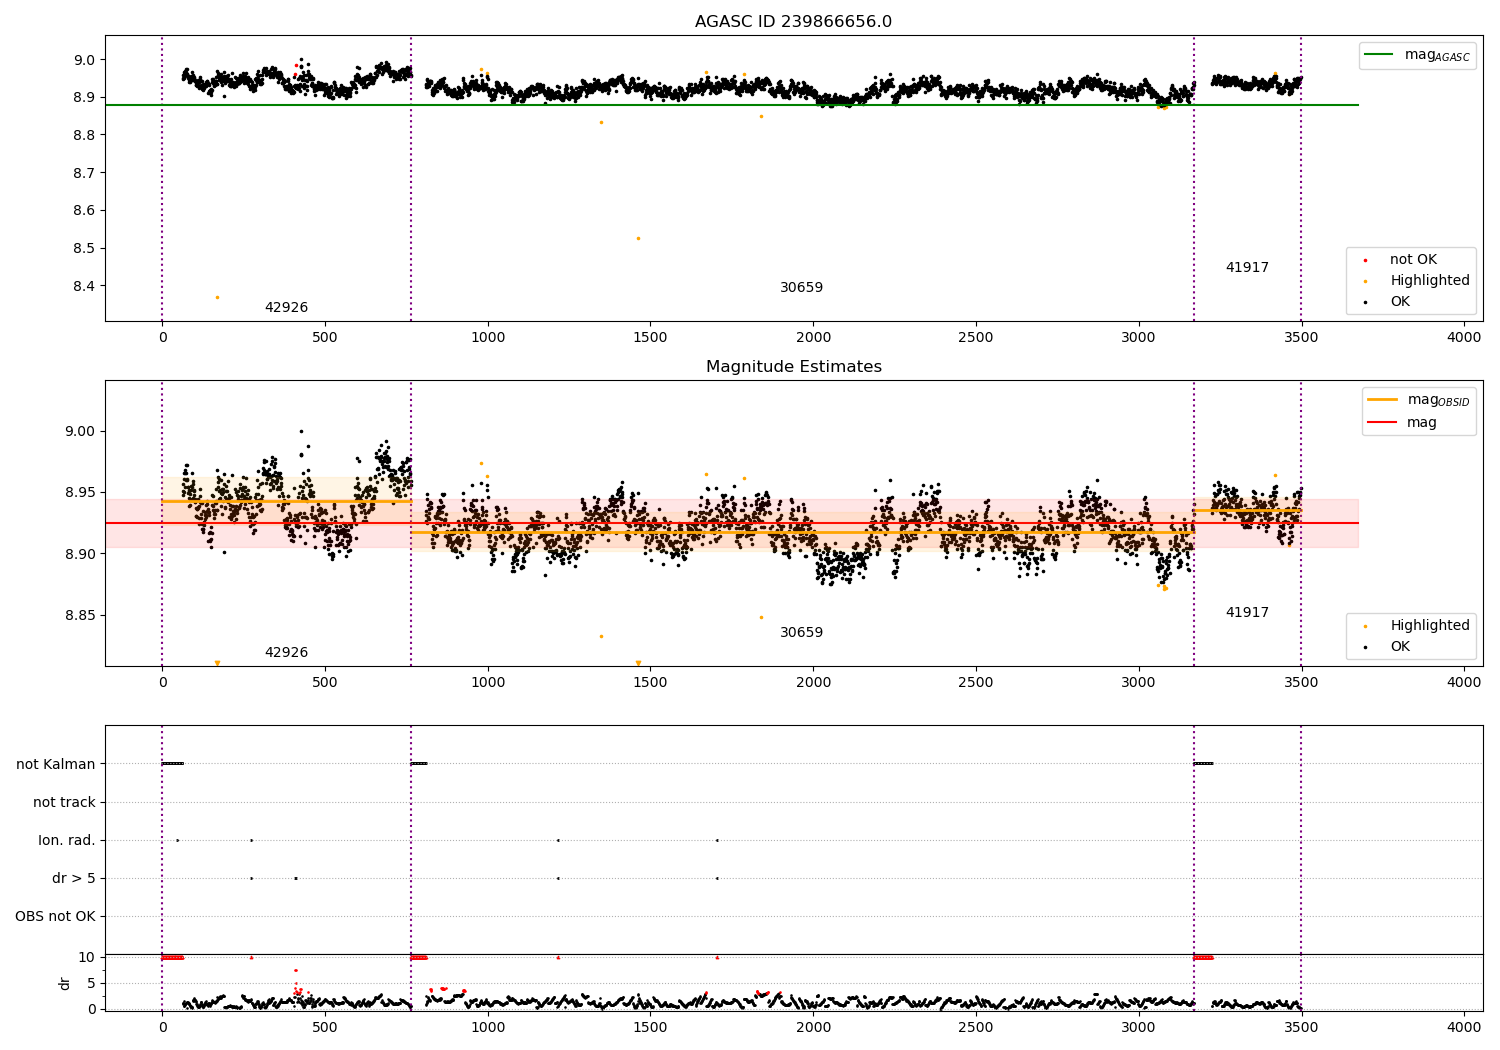The height and width of the screenshot is (1050, 1500).
Task: Click obsid label 30659 in Magnitude Estimates plot
Action: coord(801,633)
